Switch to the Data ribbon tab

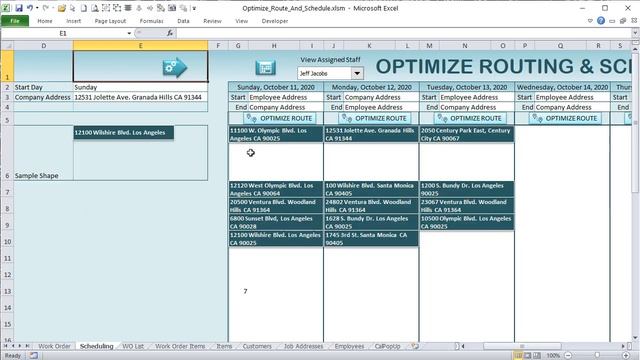(183, 21)
